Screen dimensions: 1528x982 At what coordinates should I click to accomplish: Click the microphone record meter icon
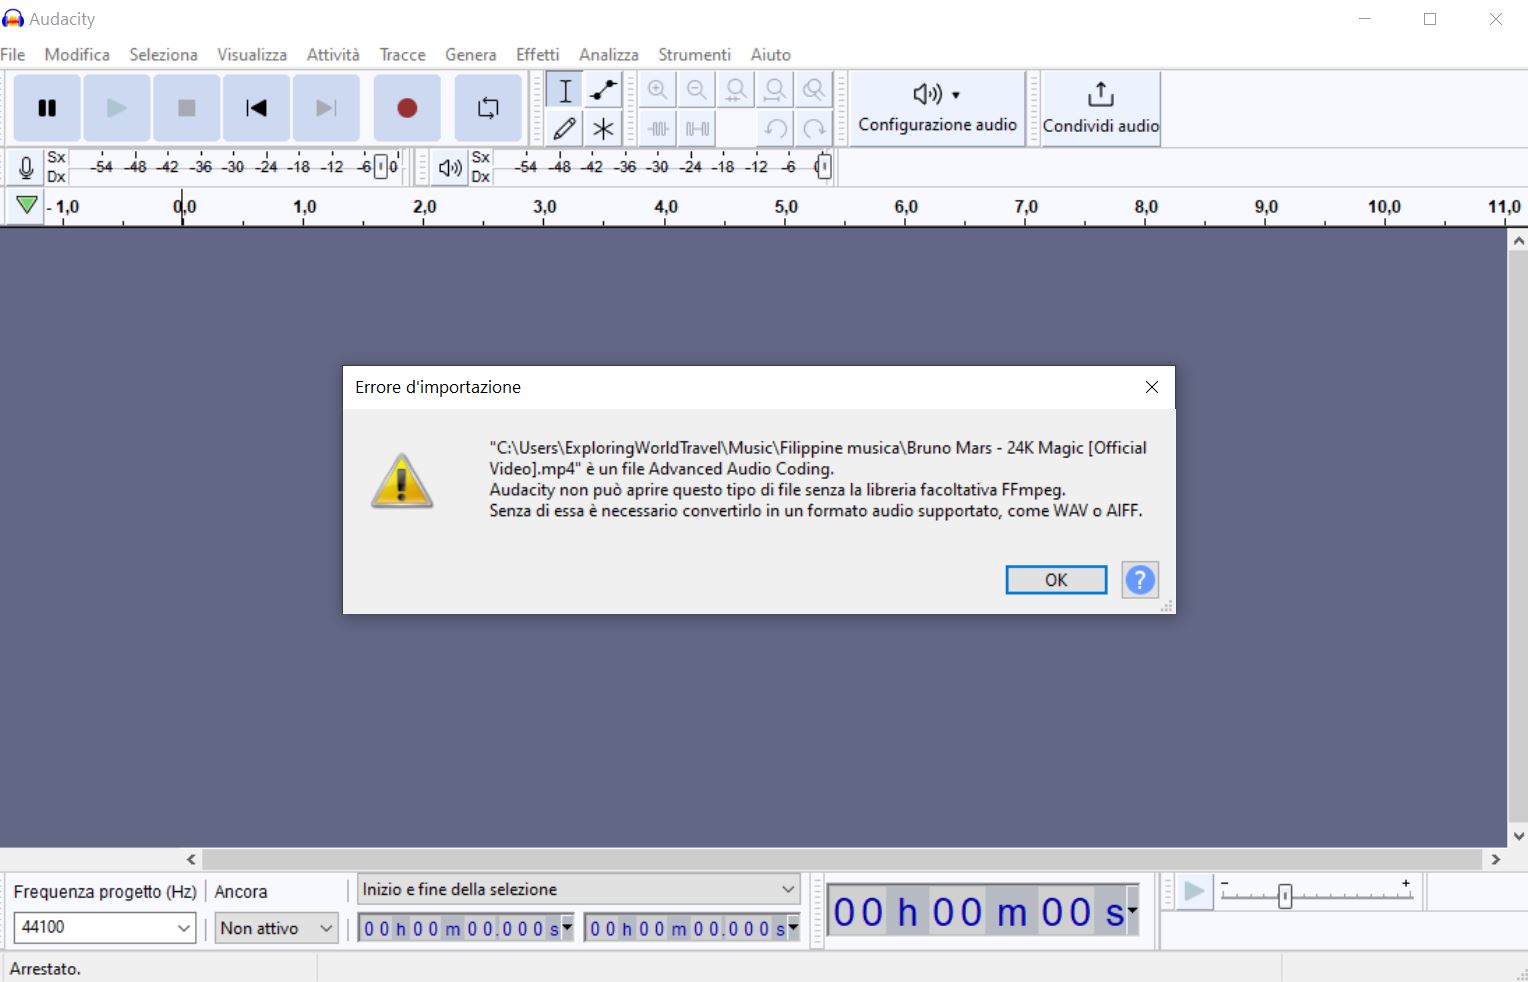coord(27,167)
